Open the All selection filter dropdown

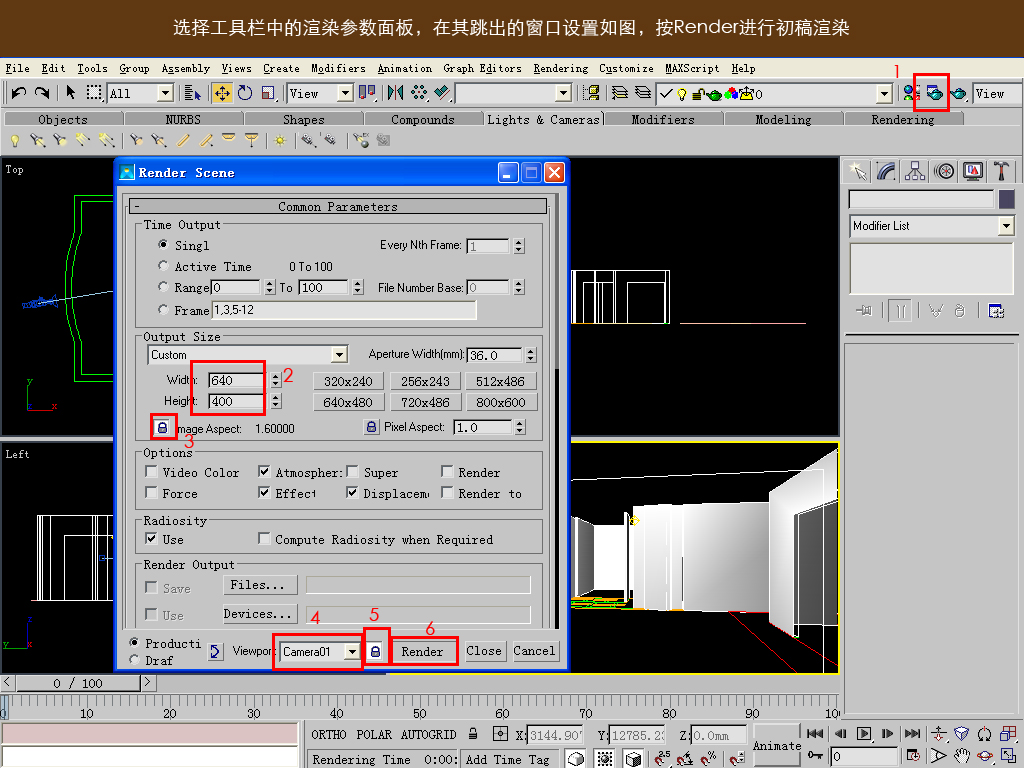(165, 93)
